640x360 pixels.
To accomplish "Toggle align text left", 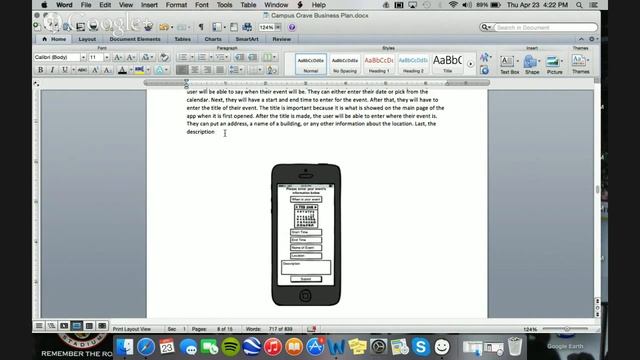I will point(182,70).
